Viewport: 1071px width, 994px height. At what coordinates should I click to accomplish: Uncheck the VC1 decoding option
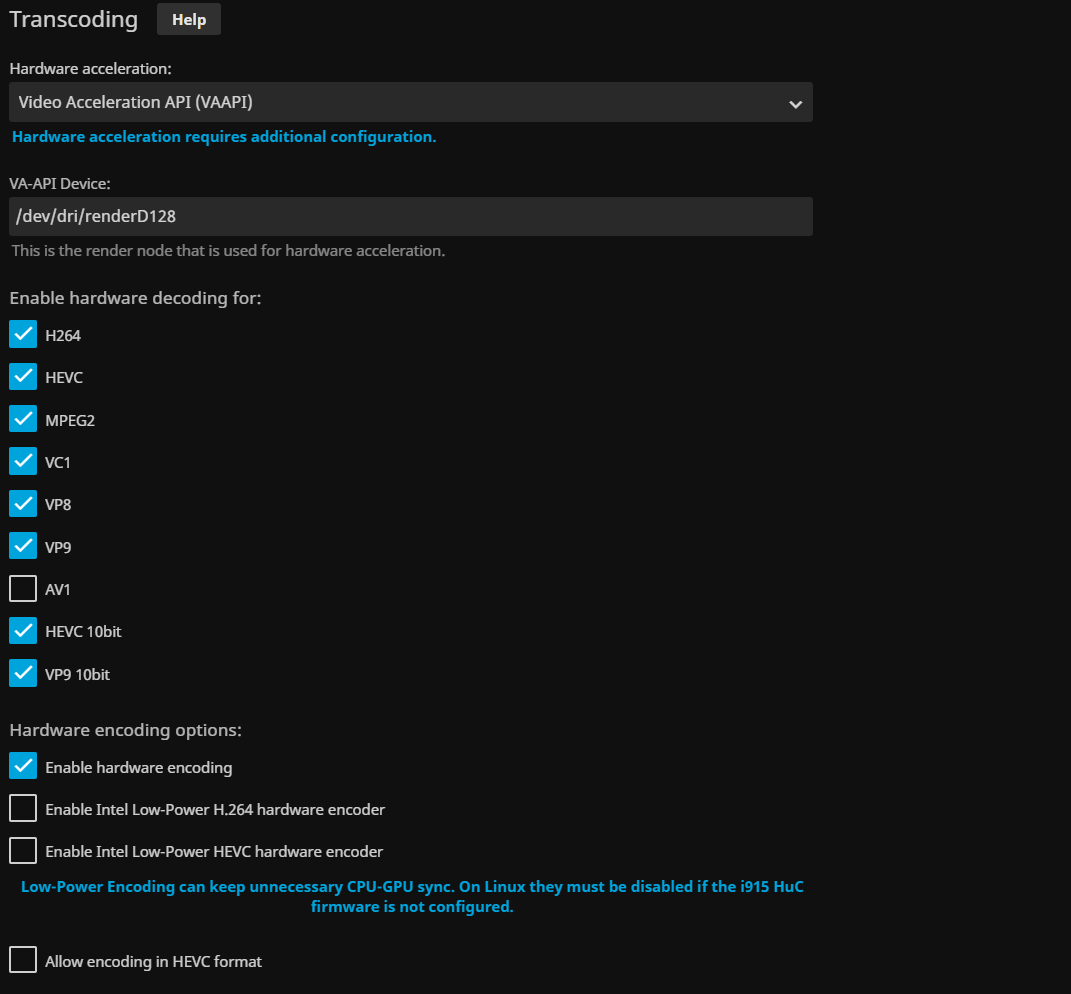coord(23,462)
